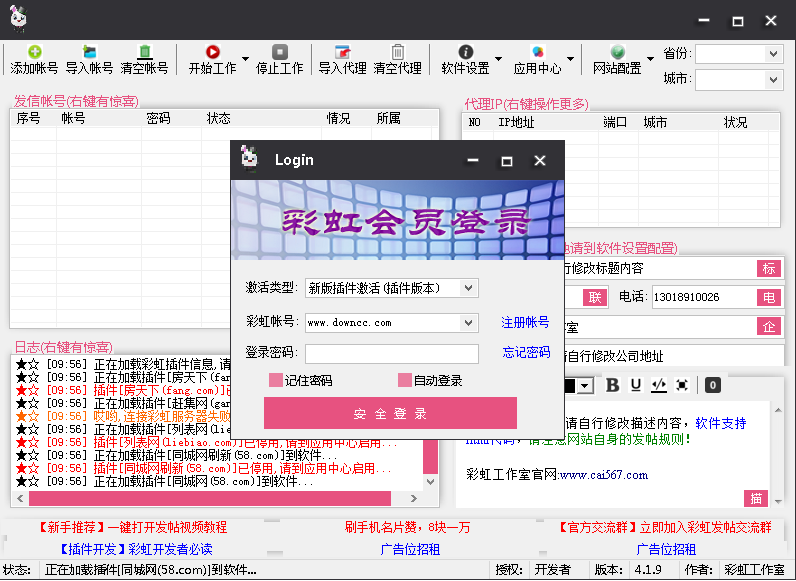Enable the 记住密码 remember password checkbox
This screenshot has height=581, width=796.
[277, 381]
